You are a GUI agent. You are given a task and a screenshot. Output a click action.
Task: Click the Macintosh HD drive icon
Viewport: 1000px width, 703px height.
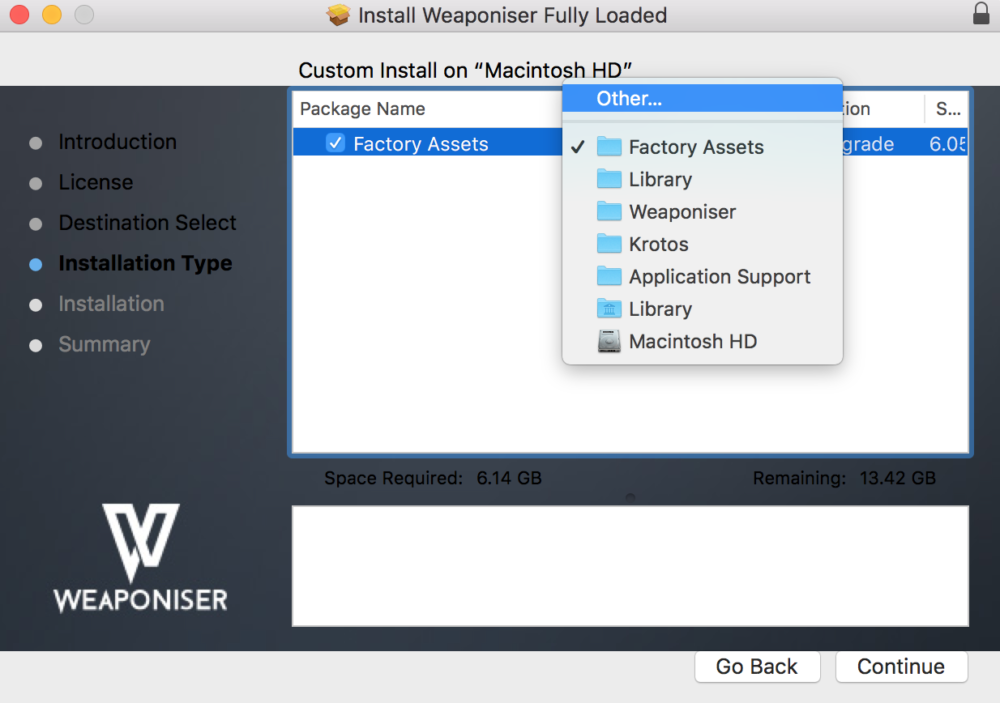(609, 341)
